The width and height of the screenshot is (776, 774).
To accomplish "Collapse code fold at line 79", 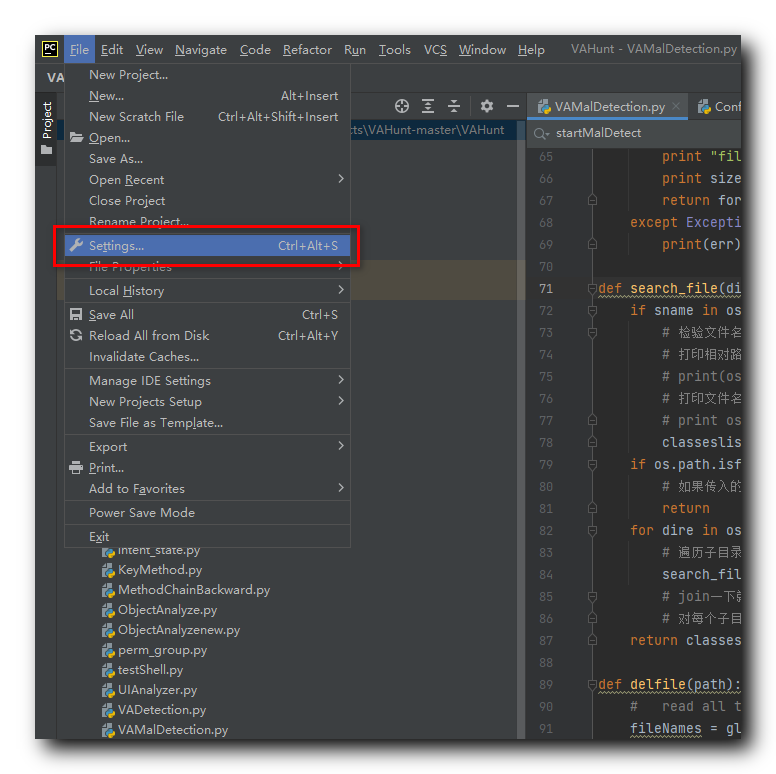I will tap(592, 464).
